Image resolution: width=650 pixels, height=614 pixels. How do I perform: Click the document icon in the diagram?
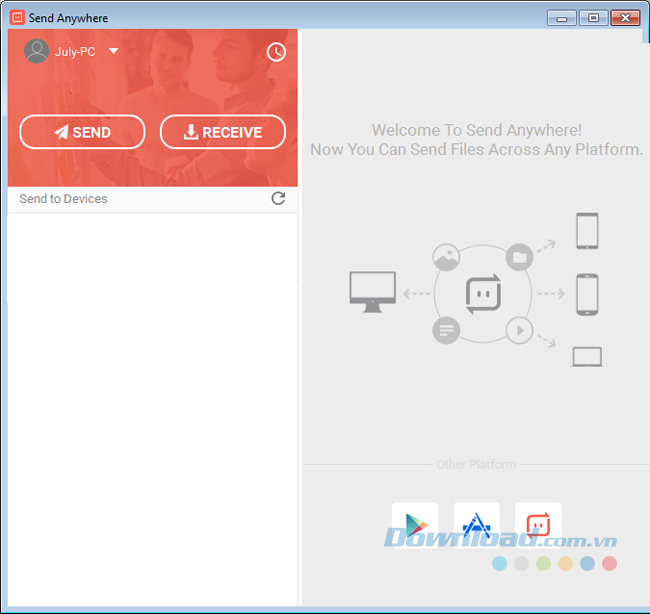(x=446, y=330)
